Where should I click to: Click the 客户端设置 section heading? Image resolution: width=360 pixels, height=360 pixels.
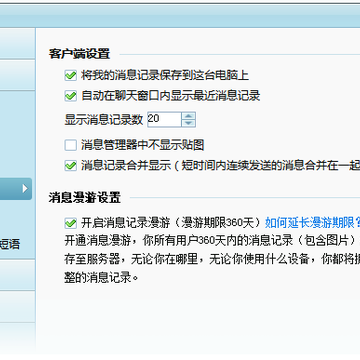click(x=79, y=54)
